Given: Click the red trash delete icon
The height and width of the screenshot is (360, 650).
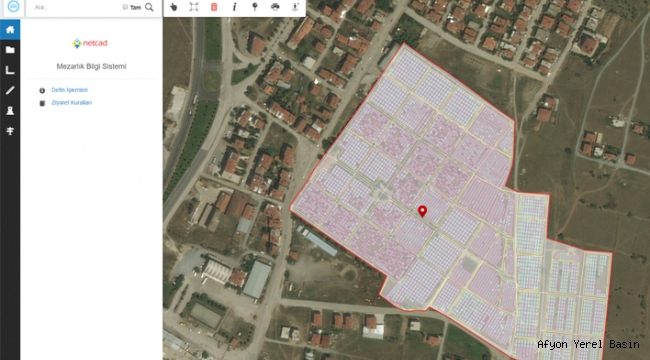Looking at the screenshot, I should pos(214,7).
